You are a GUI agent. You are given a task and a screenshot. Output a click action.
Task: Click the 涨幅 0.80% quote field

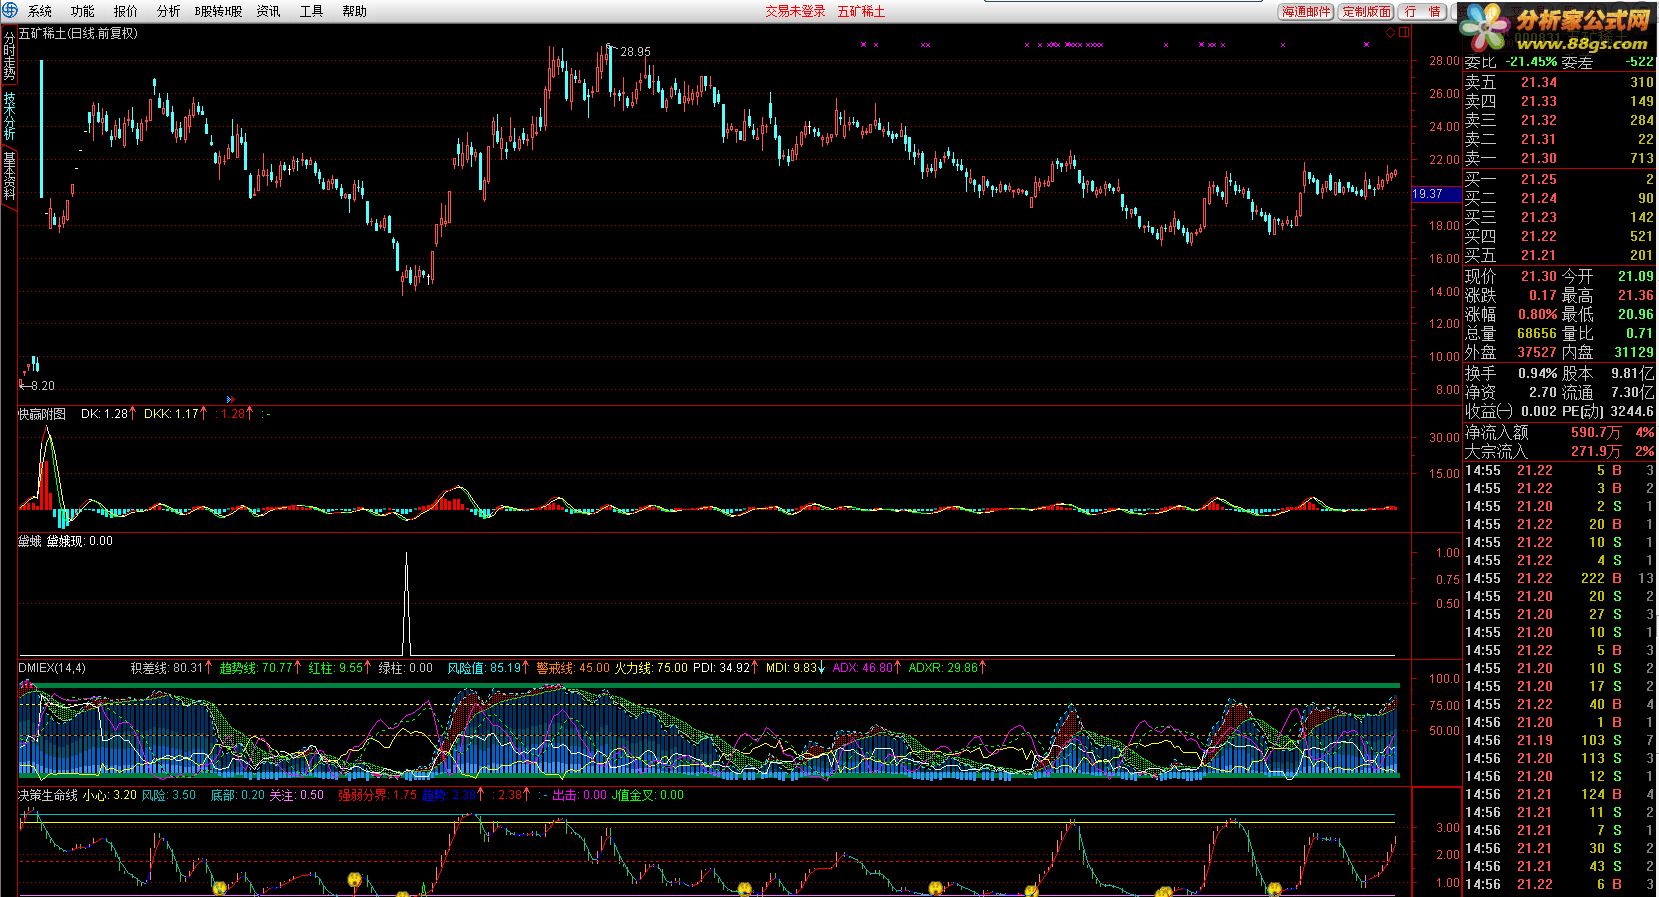[1511, 314]
